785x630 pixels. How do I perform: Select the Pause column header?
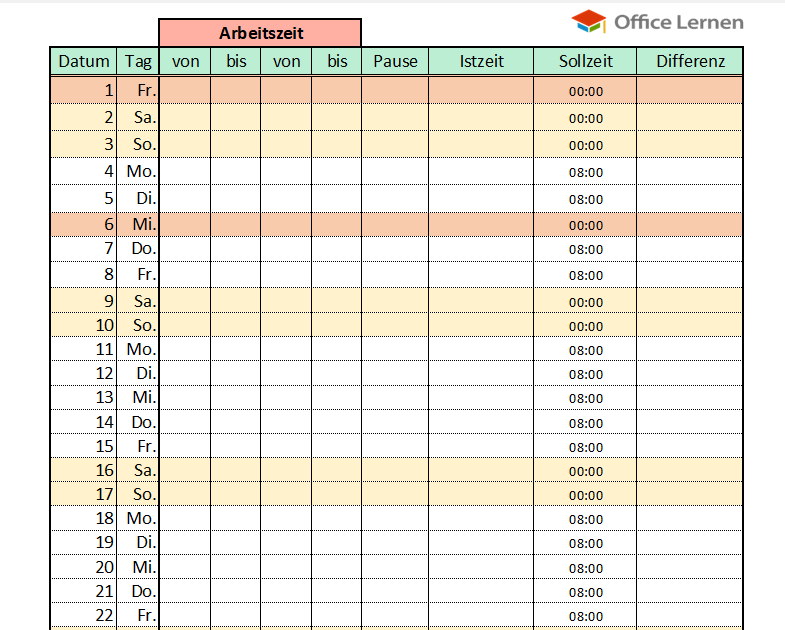[395, 61]
